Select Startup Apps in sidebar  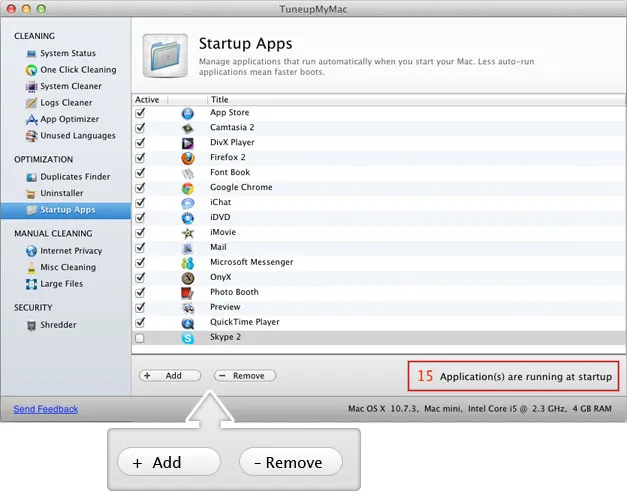66,210
